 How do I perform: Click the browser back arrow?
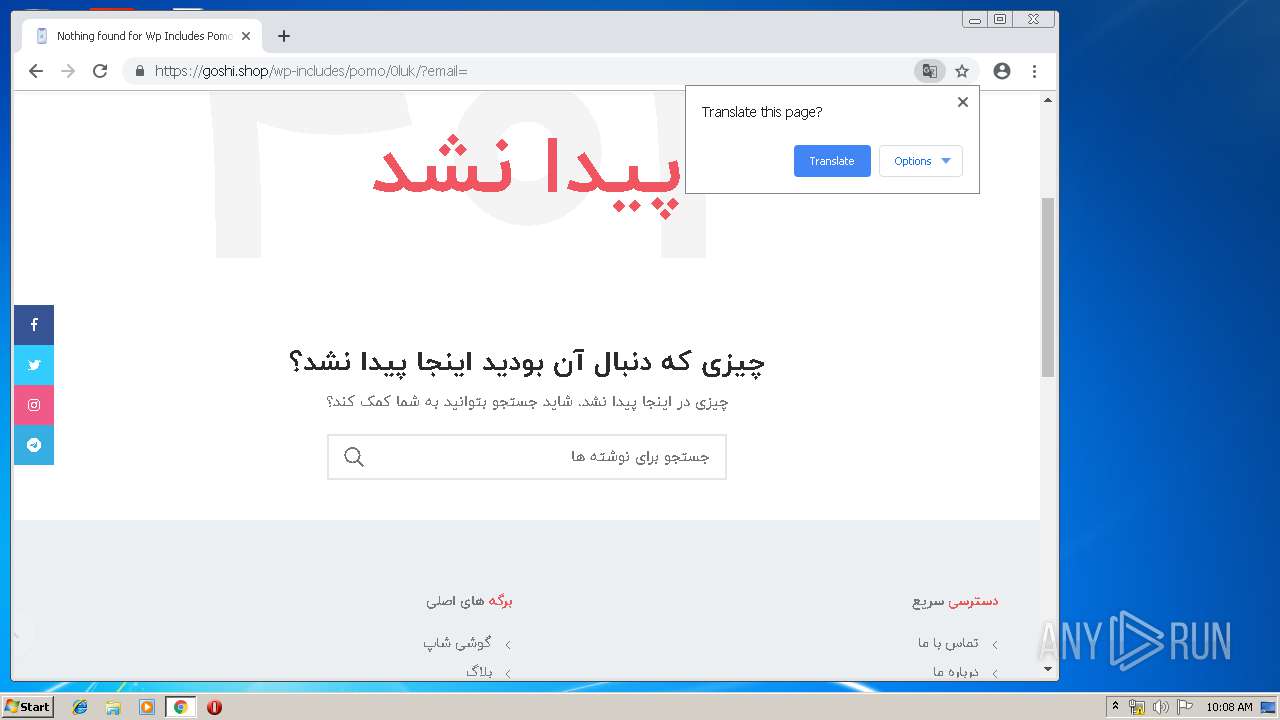tap(36, 71)
